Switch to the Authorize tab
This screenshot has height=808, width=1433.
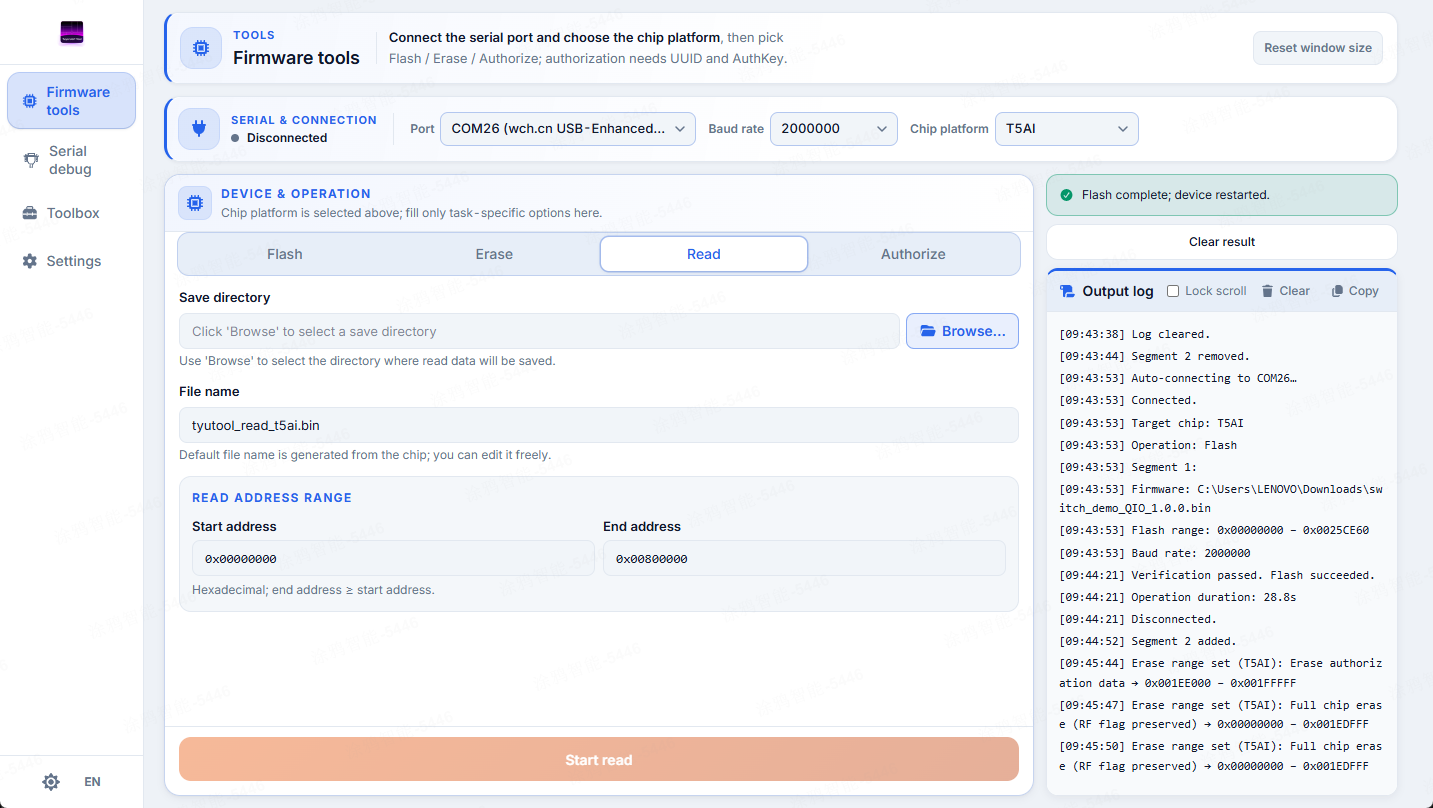click(x=913, y=254)
